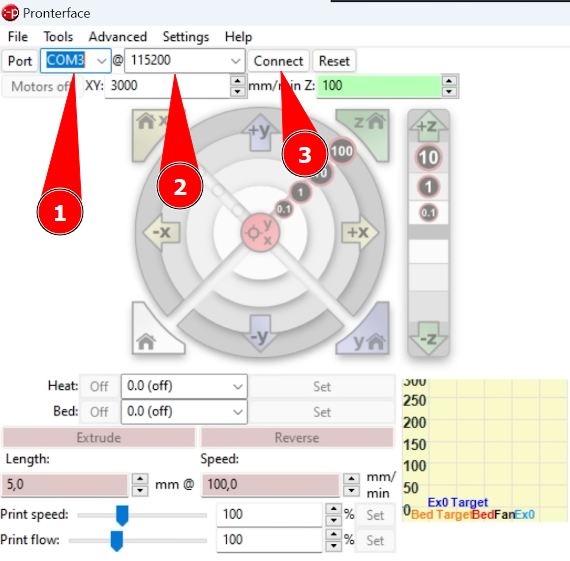
Task: Click the extrude Speed field
Action: pos(270,485)
